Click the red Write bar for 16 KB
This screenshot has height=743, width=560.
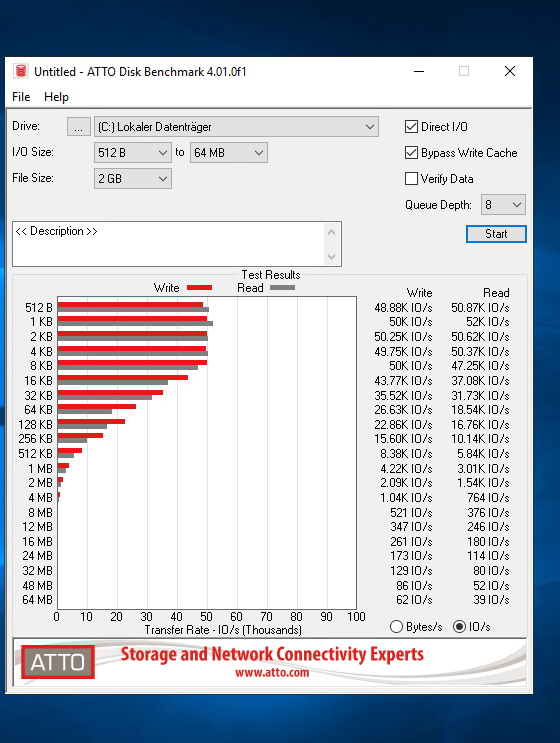pyautogui.click(x=123, y=378)
